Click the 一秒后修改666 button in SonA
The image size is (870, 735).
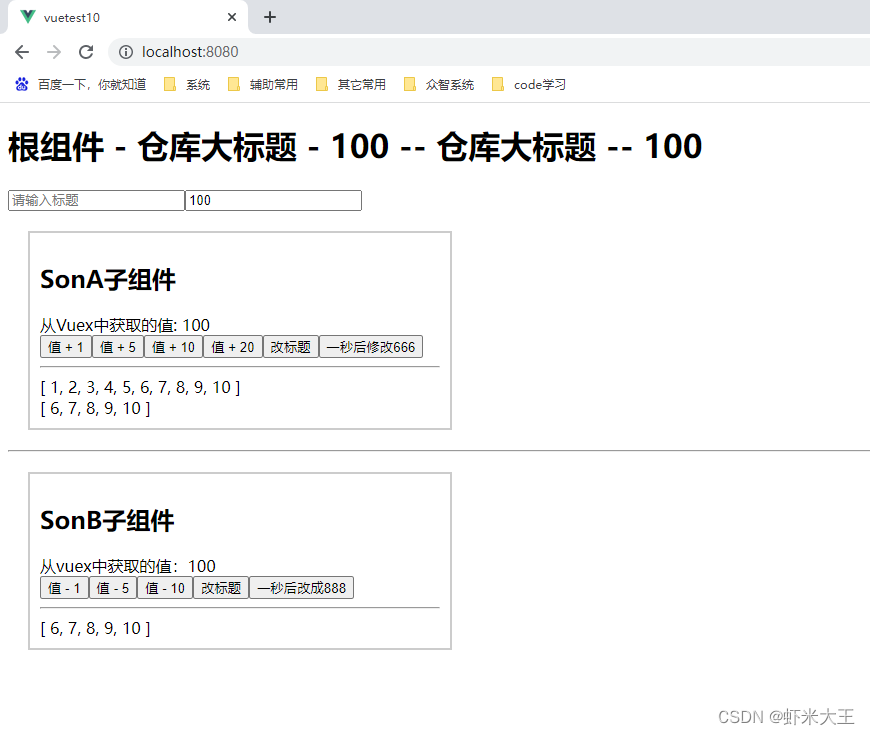tap(371, 346)
